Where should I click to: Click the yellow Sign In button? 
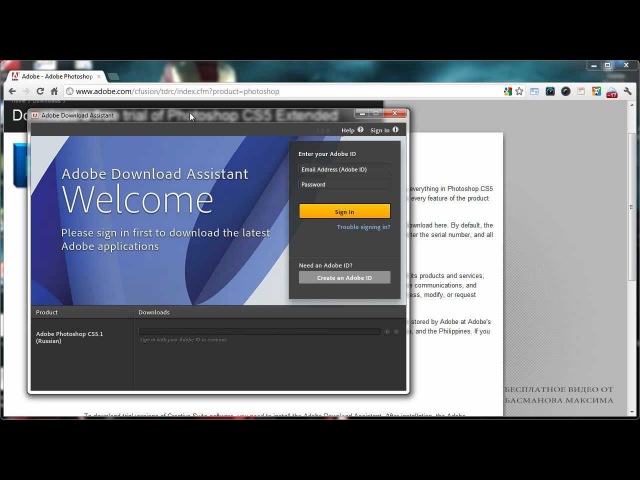(x=344, y=211)
